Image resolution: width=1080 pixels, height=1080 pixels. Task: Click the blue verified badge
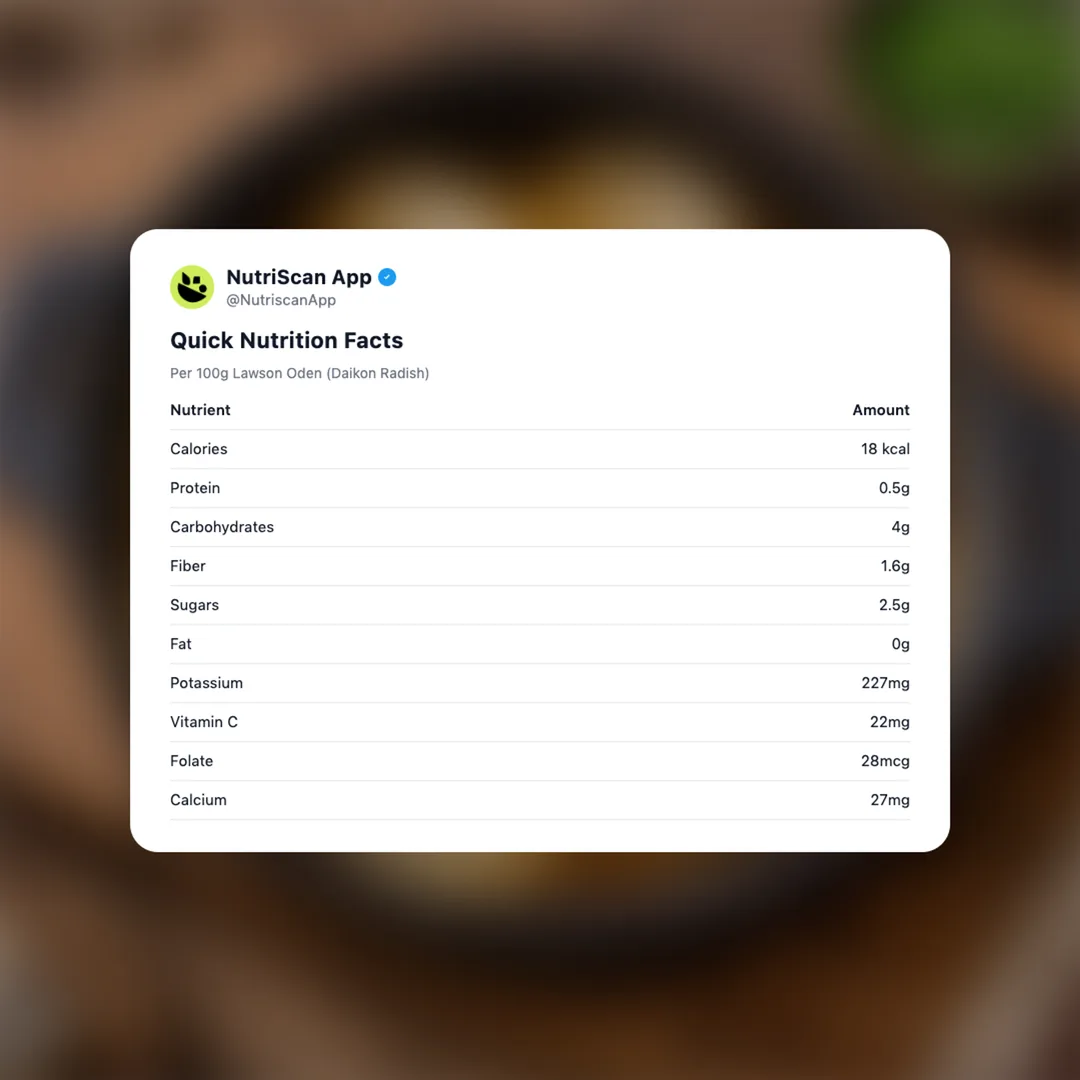click(387, 277)
